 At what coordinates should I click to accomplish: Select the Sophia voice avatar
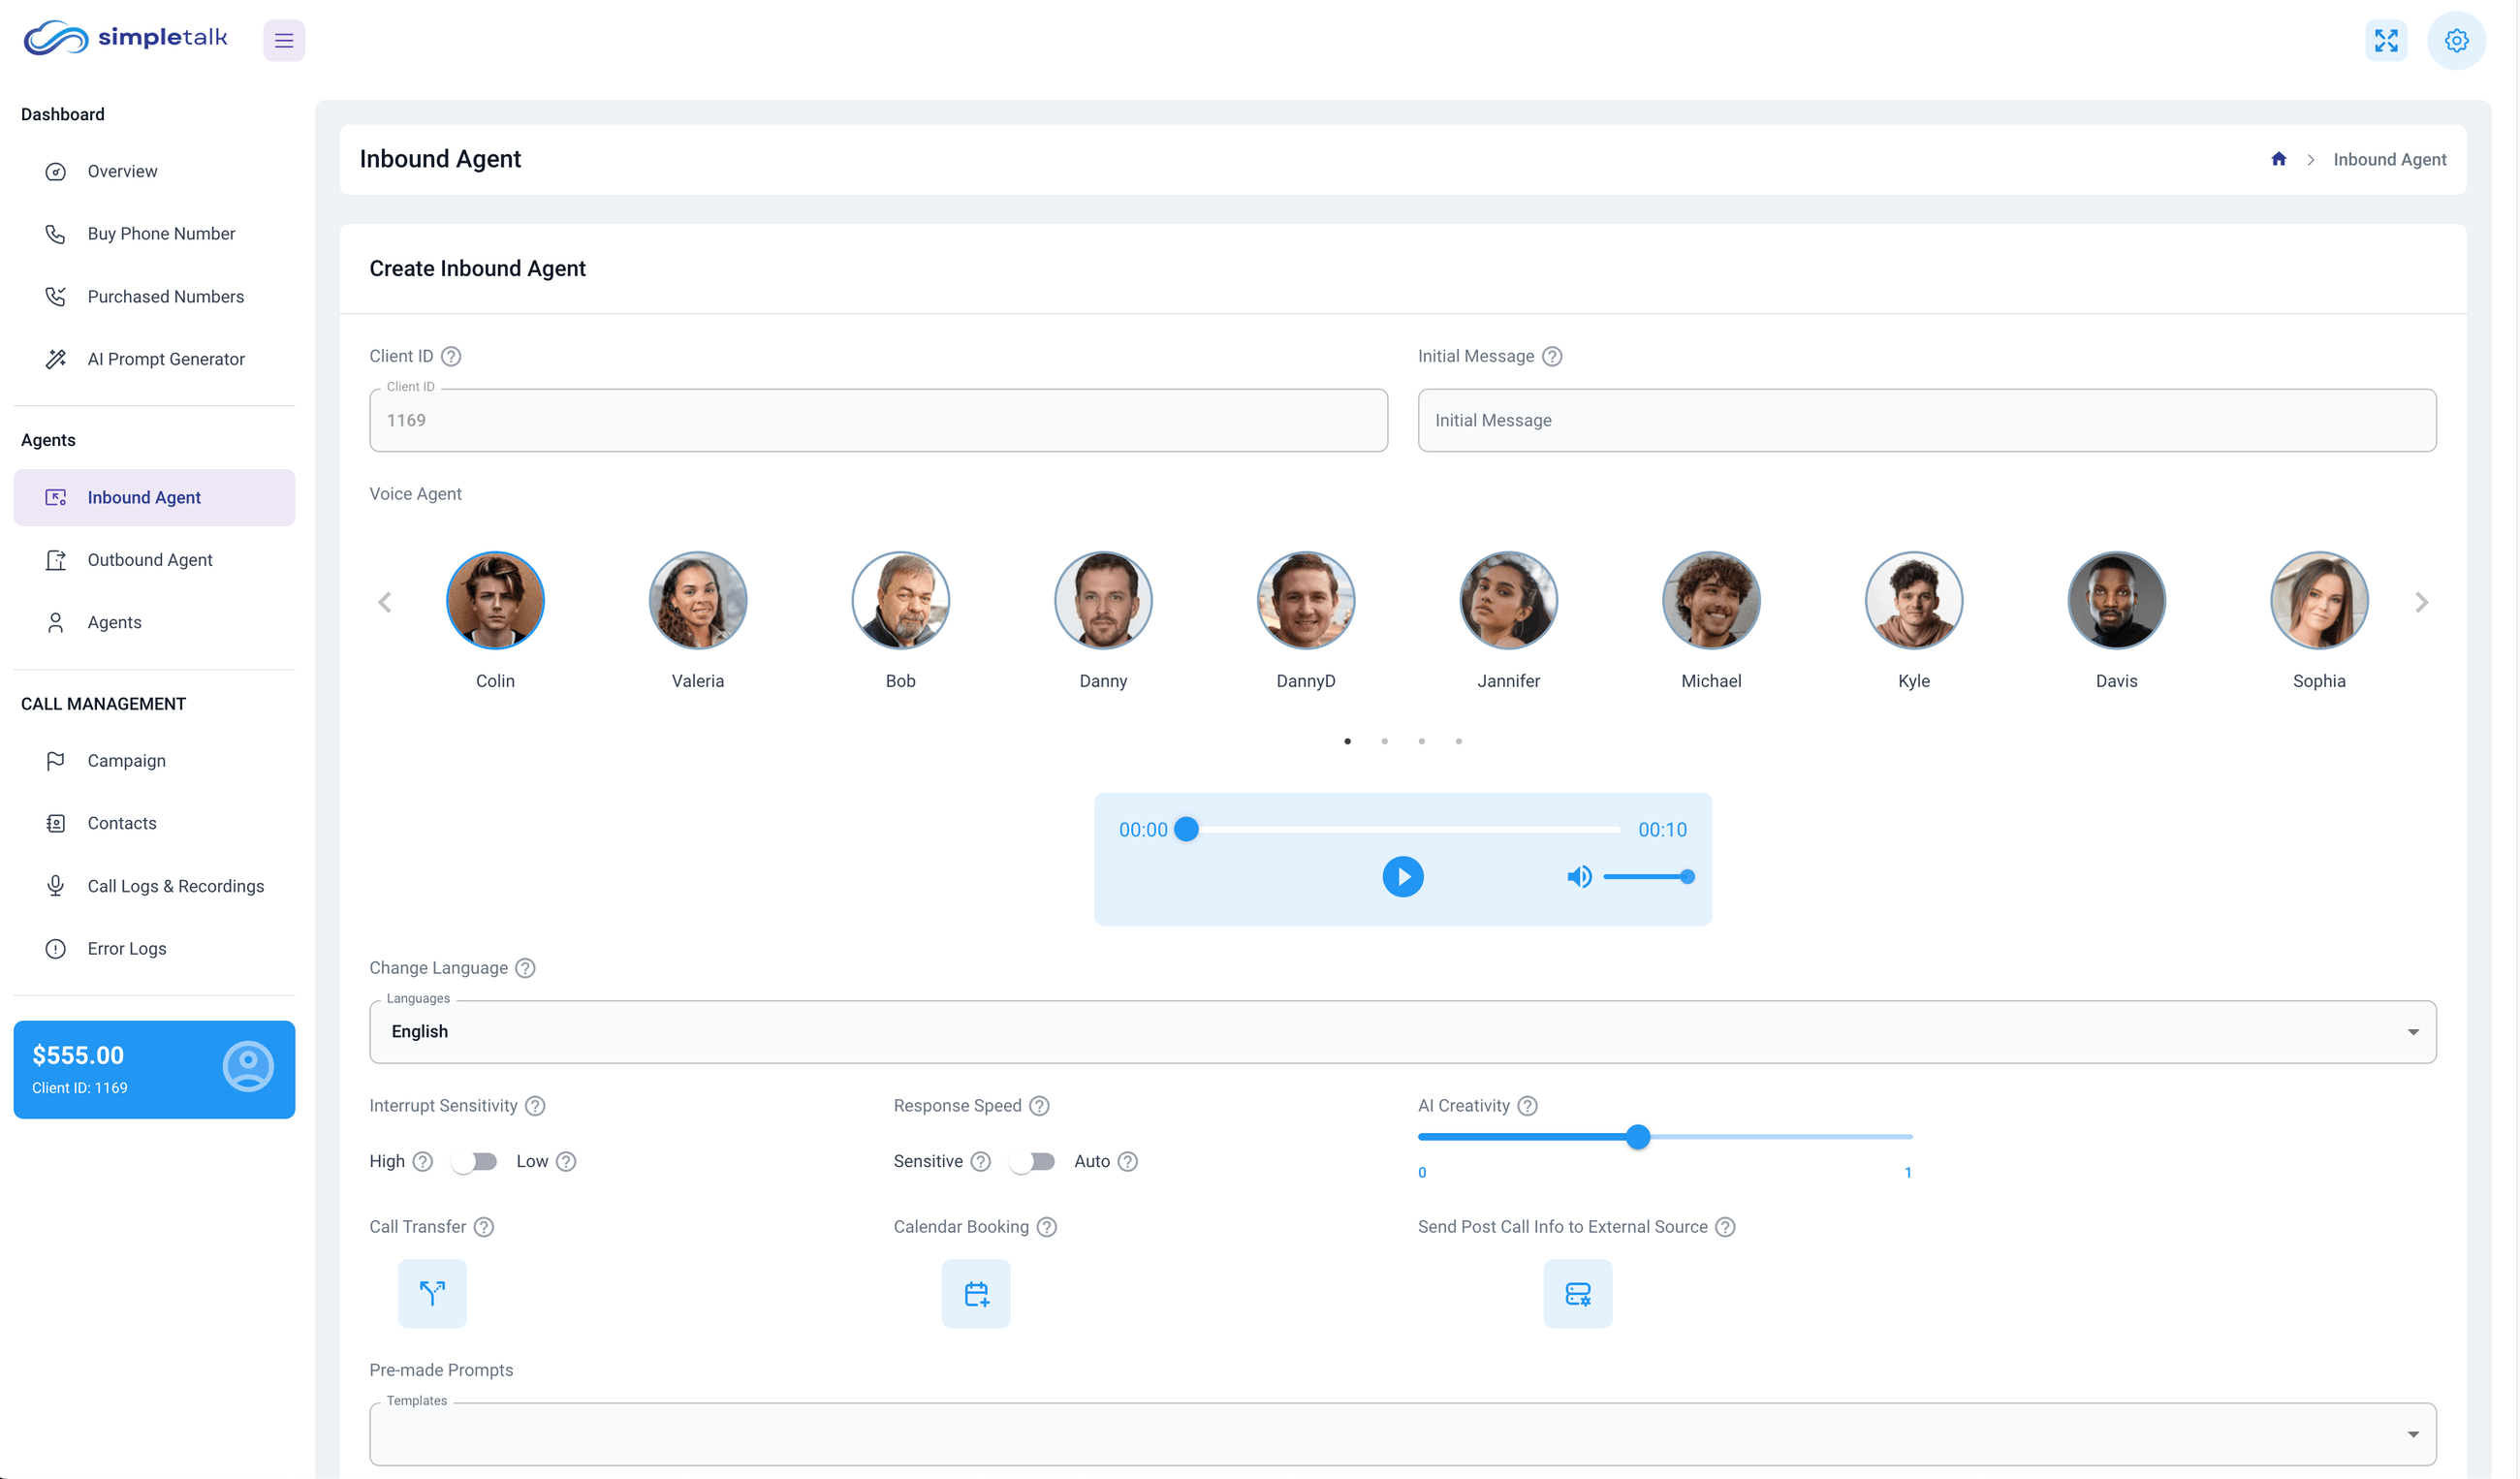2320,600
